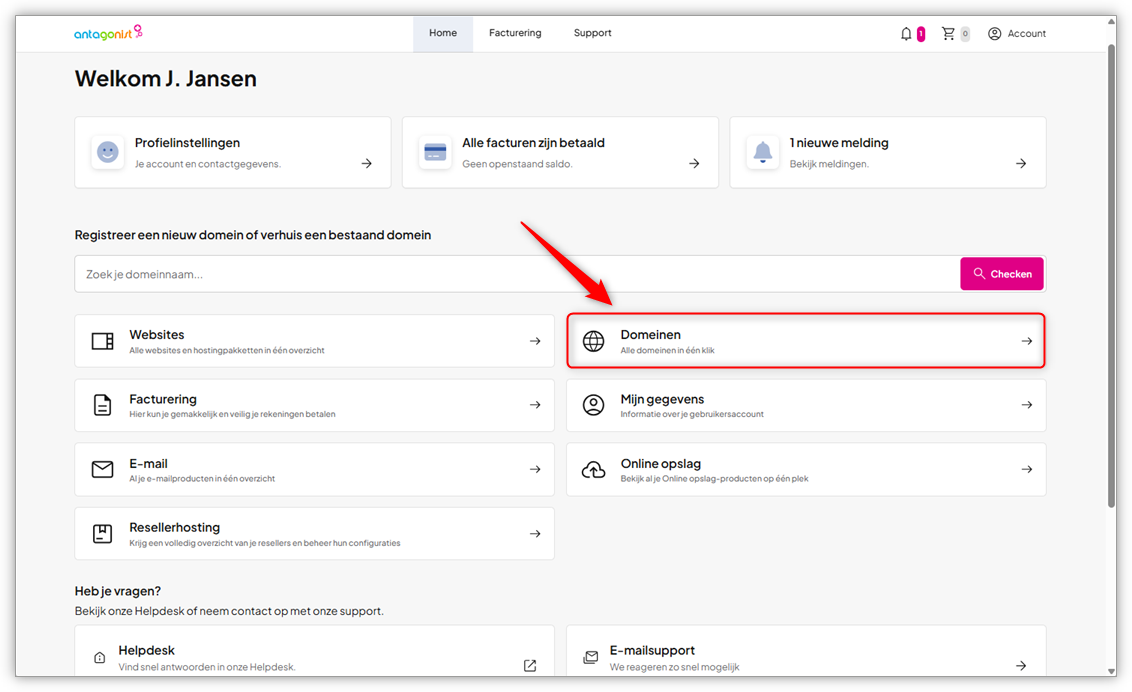Viewport: 1132px width, 692px height.
Task: Click the antagonist logo
Action: click(x=108, y=33)
